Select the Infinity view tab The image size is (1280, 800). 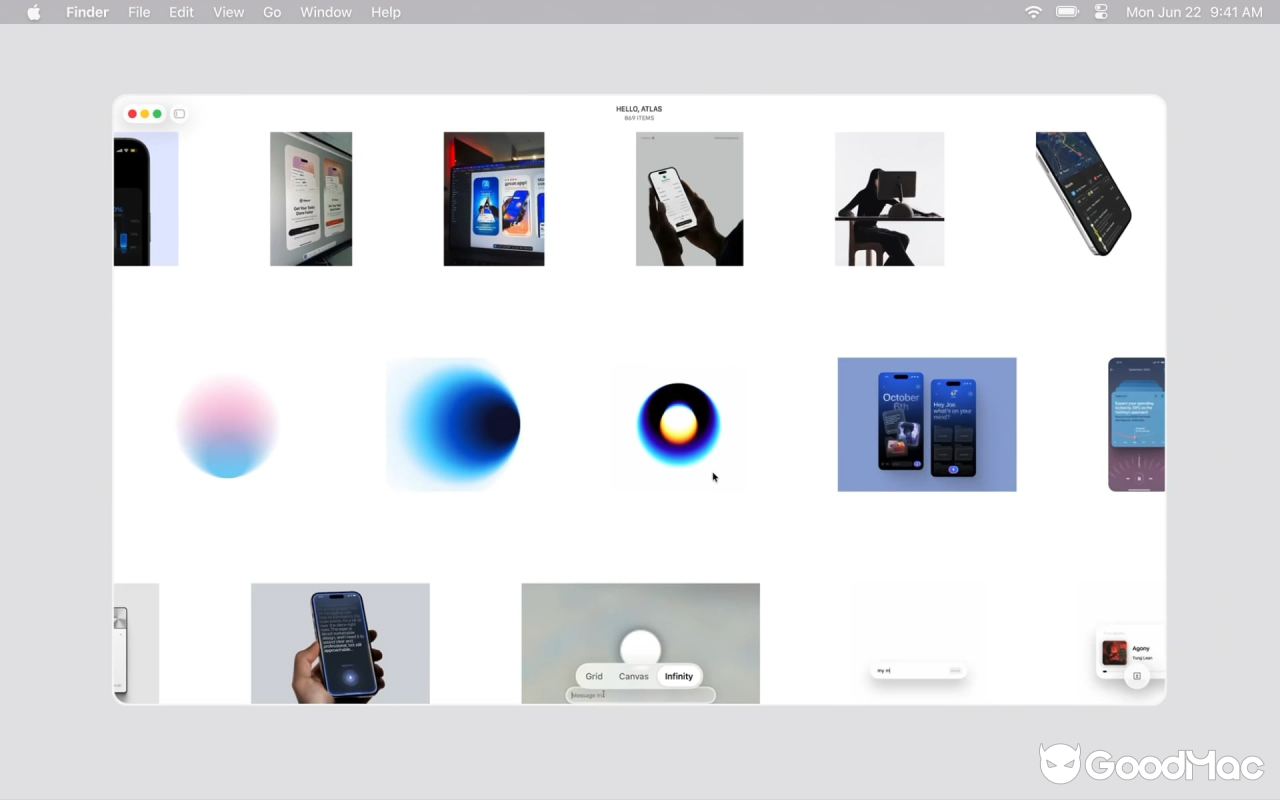click(x=679, y=676)
